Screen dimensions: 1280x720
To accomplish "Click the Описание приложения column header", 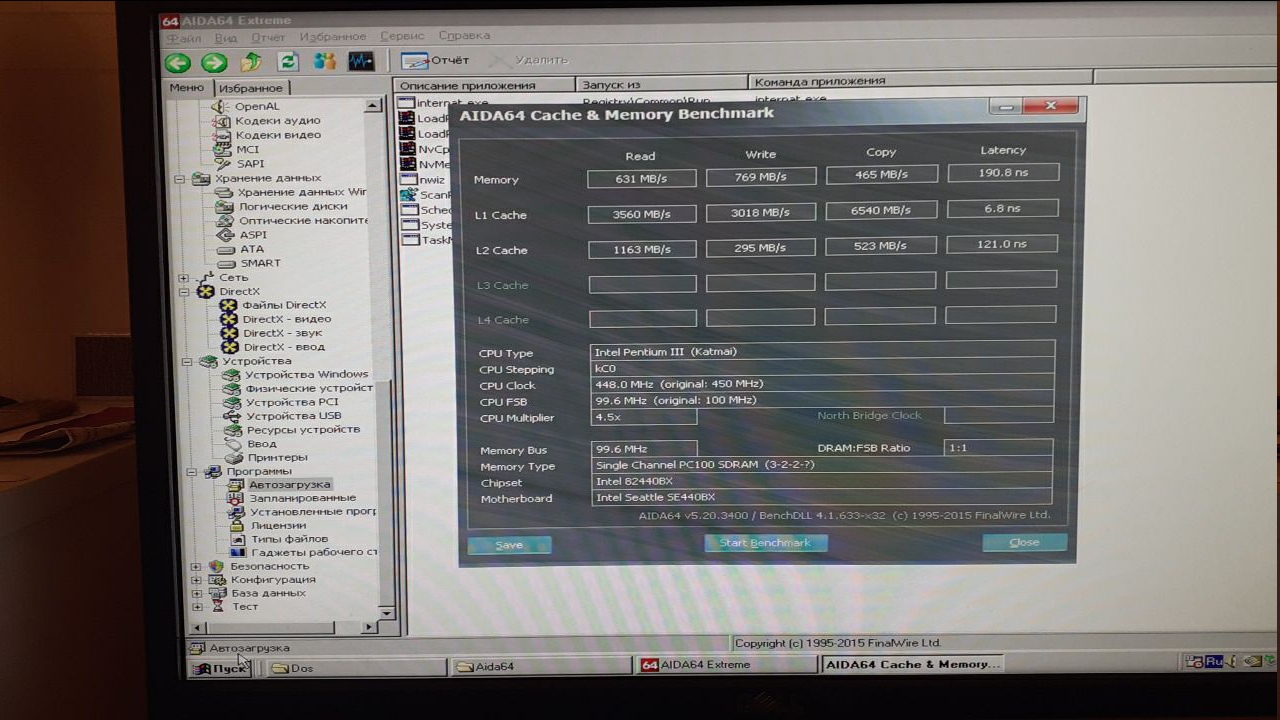I will click(485, 85).
